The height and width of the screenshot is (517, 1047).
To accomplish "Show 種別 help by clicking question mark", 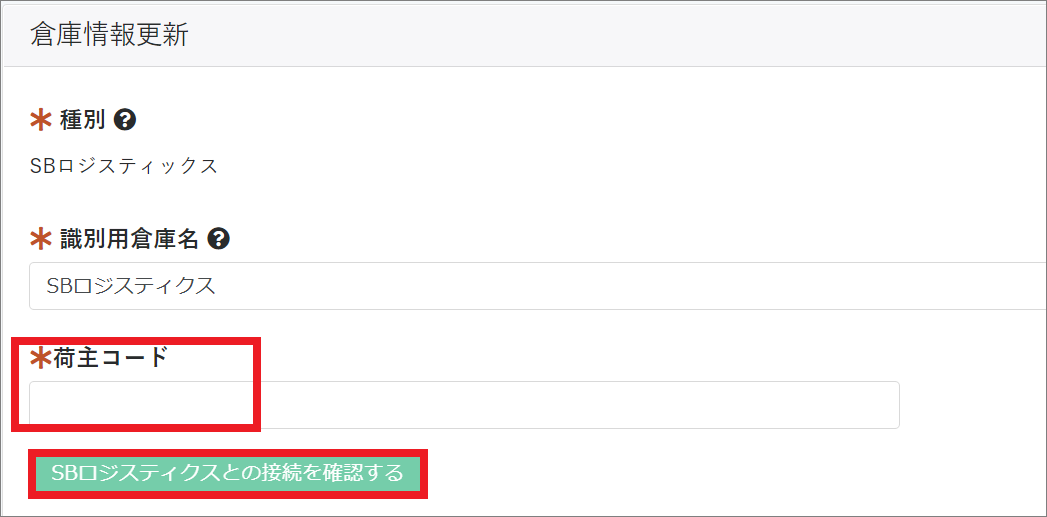I will (x=125, y=120).
